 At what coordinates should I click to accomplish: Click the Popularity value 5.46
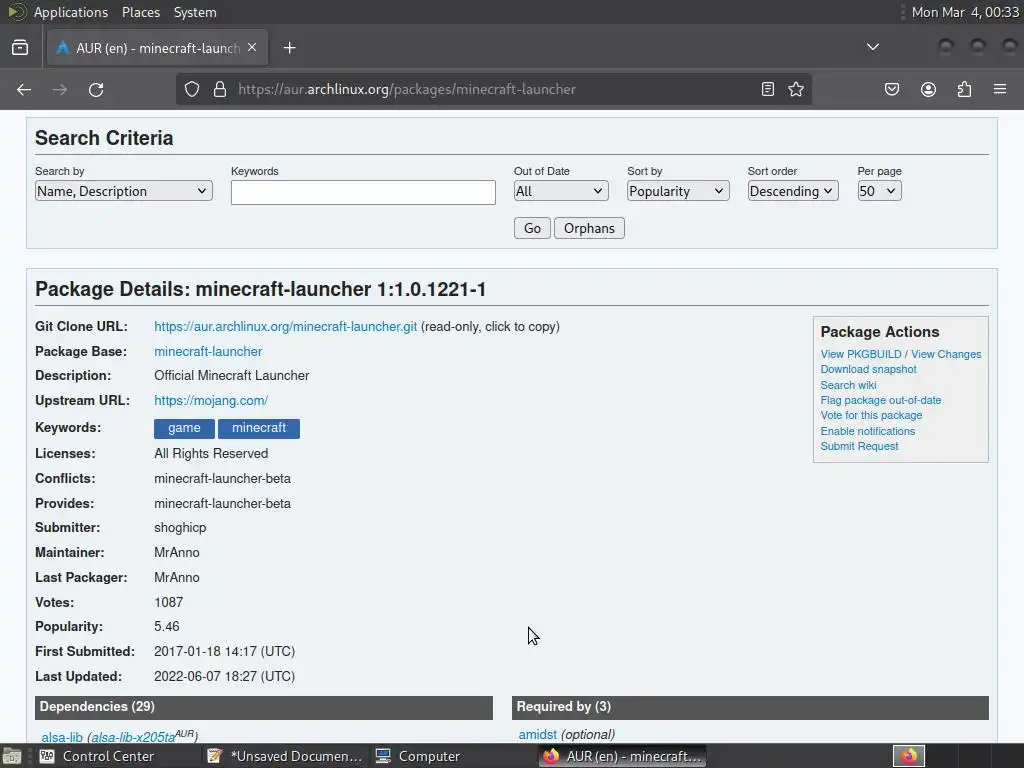click(x=167, y=626)
